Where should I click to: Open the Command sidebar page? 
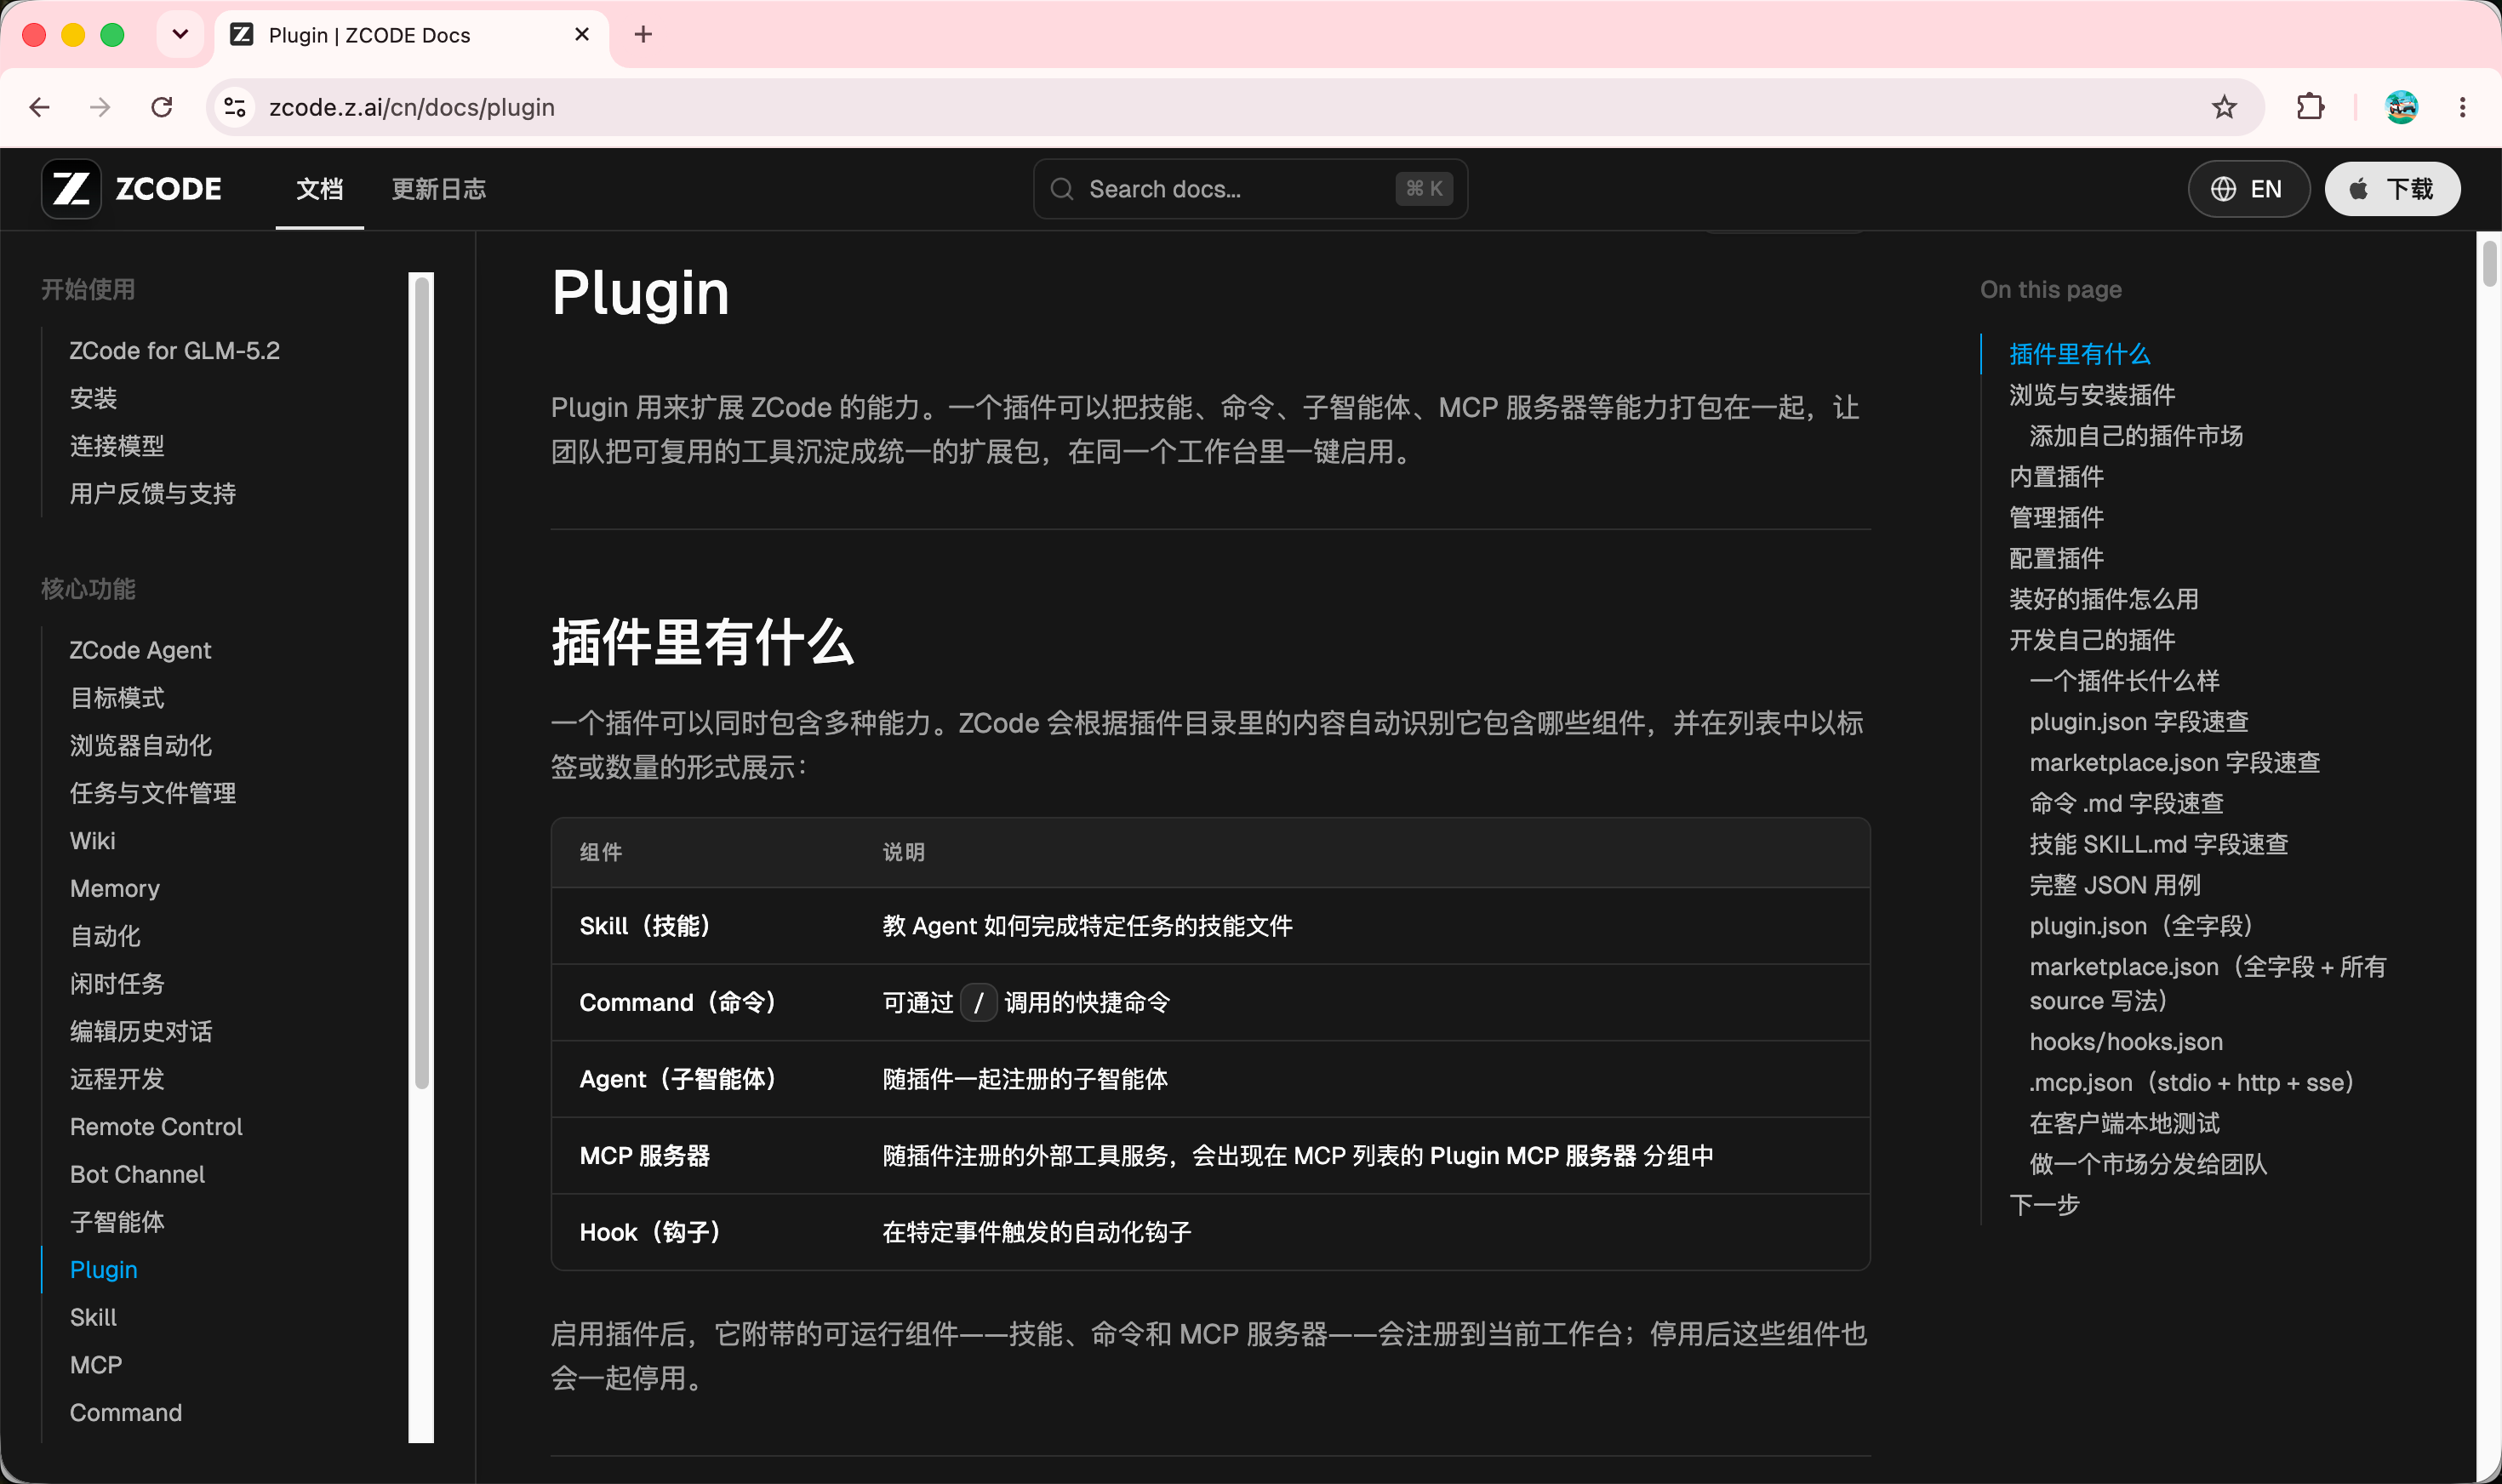(x=126, y=1413)
